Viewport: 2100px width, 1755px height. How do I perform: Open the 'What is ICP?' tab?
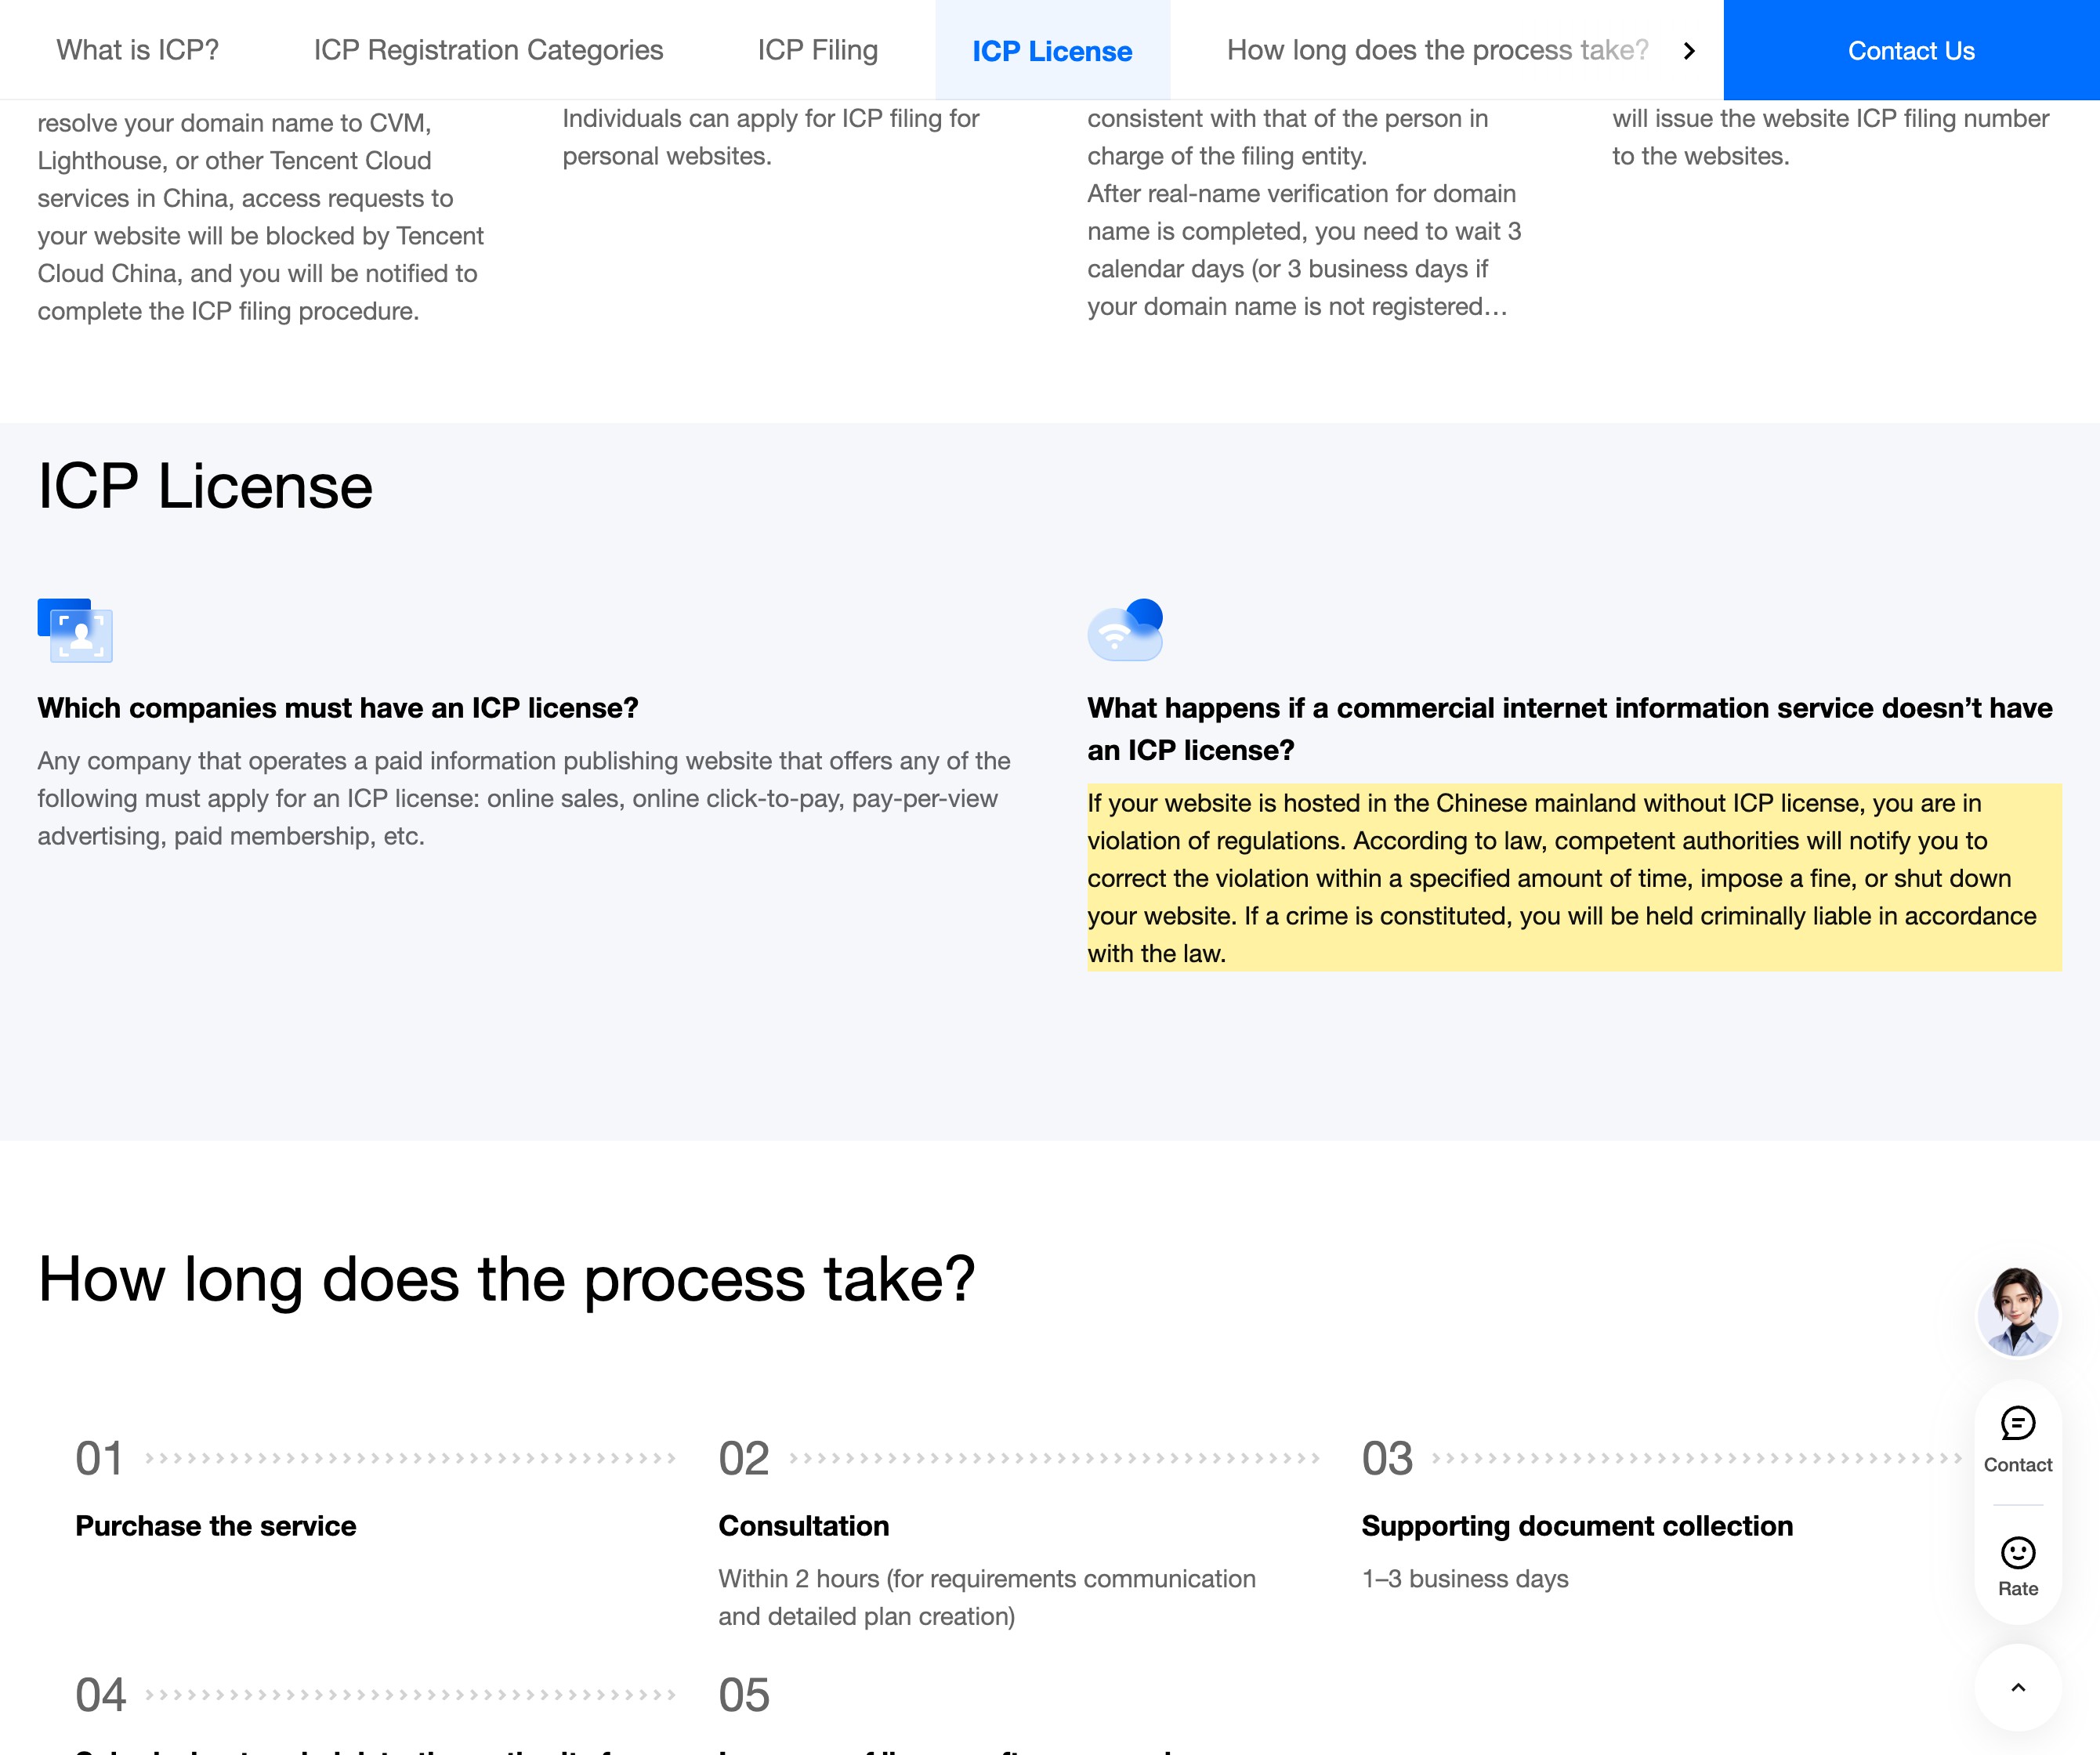(x=137, y=50)
